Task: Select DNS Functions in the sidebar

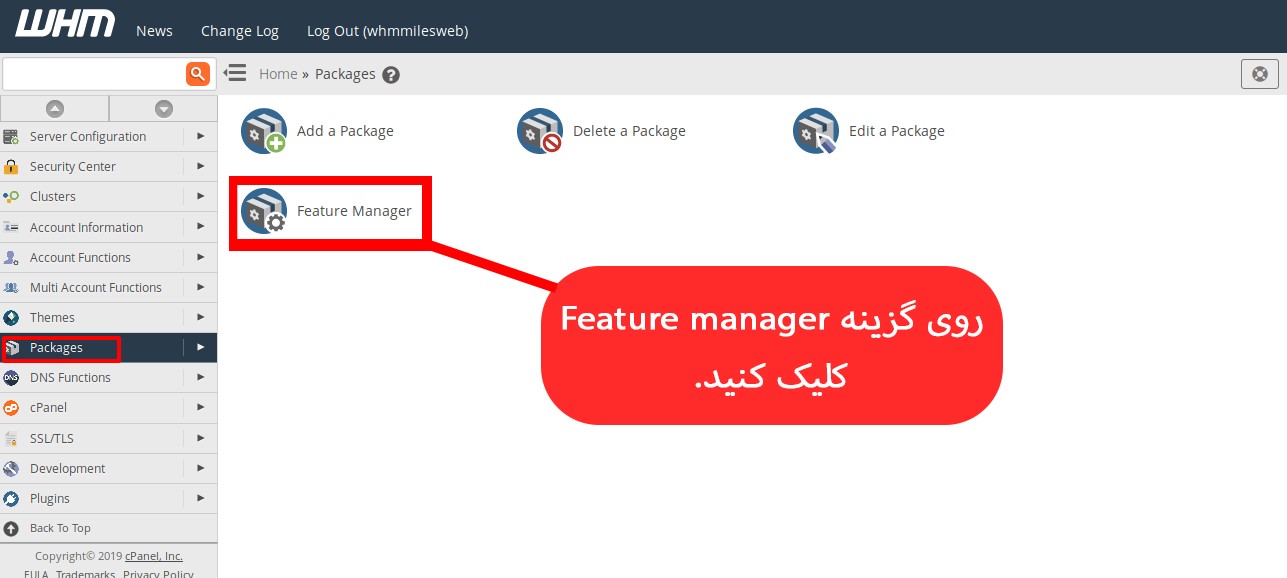Action: tap(70, 378)
